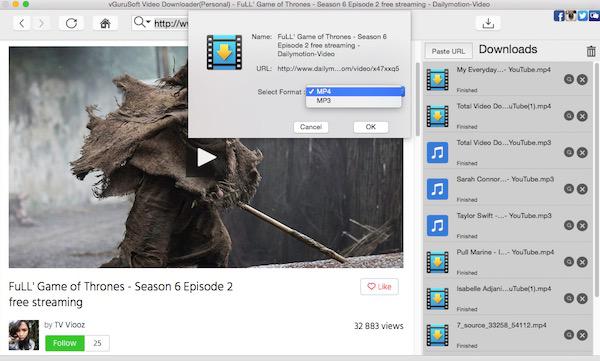Select Total Video Do...YouTube.mp3 music icon
Viewport: 600px width, 361px height.
point(437,152)
